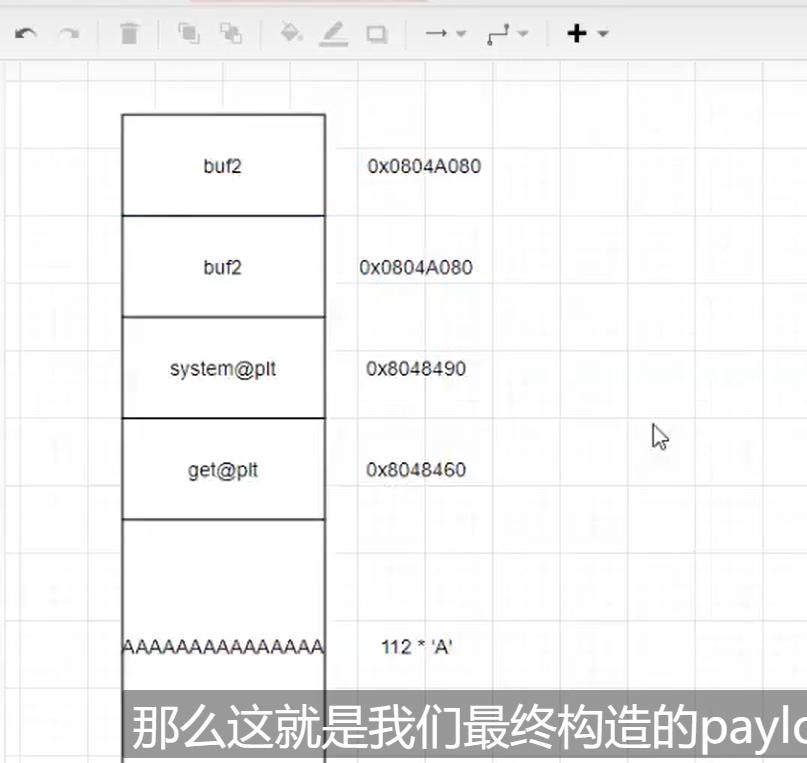807x763 pixels.
Task: Open the Fill Color bucket tool
Action: coord(291,34)
